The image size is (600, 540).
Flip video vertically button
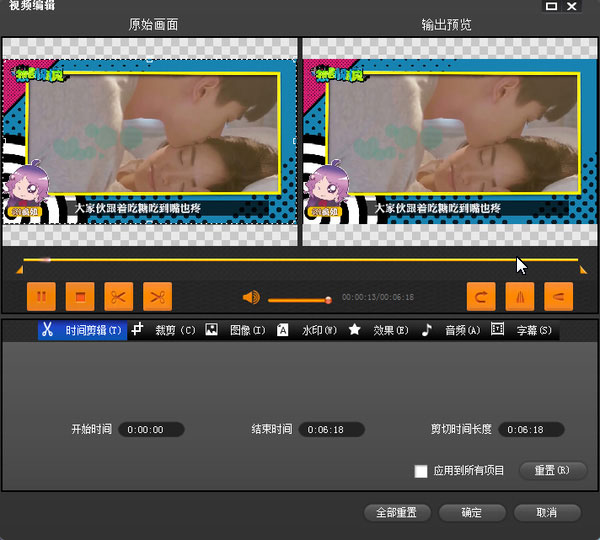(x=558, y=297)
